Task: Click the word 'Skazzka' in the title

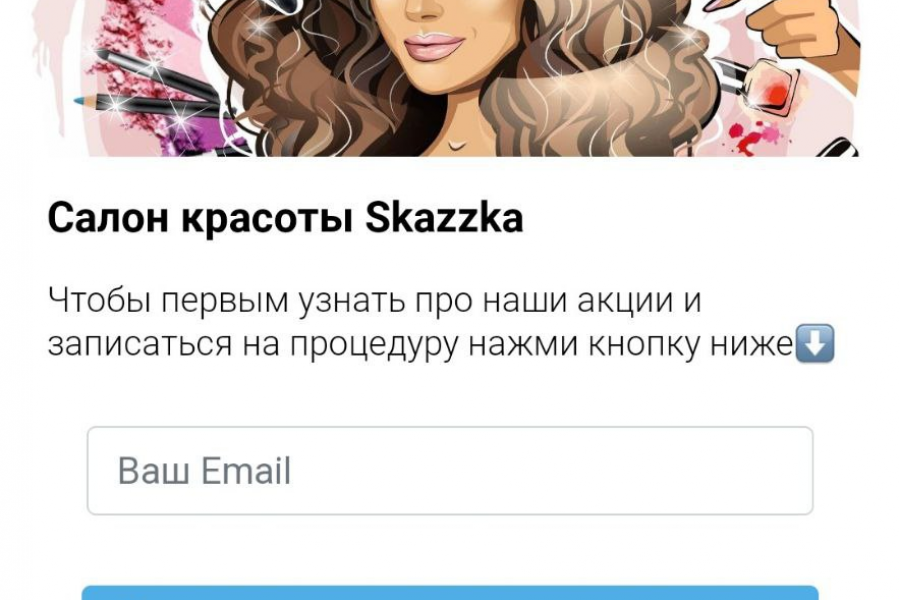Action: tap(444, 218)
